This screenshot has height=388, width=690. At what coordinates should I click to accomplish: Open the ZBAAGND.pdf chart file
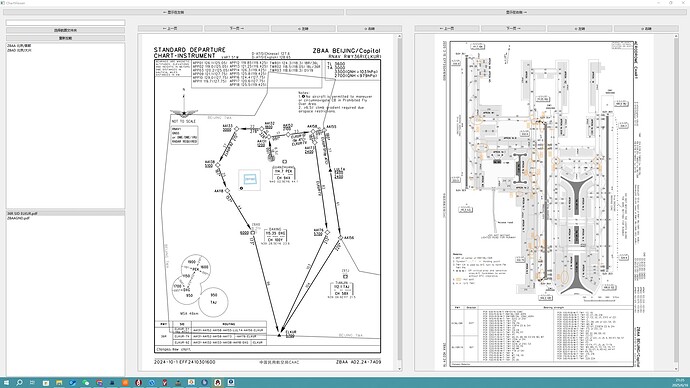tap(18, 218)
